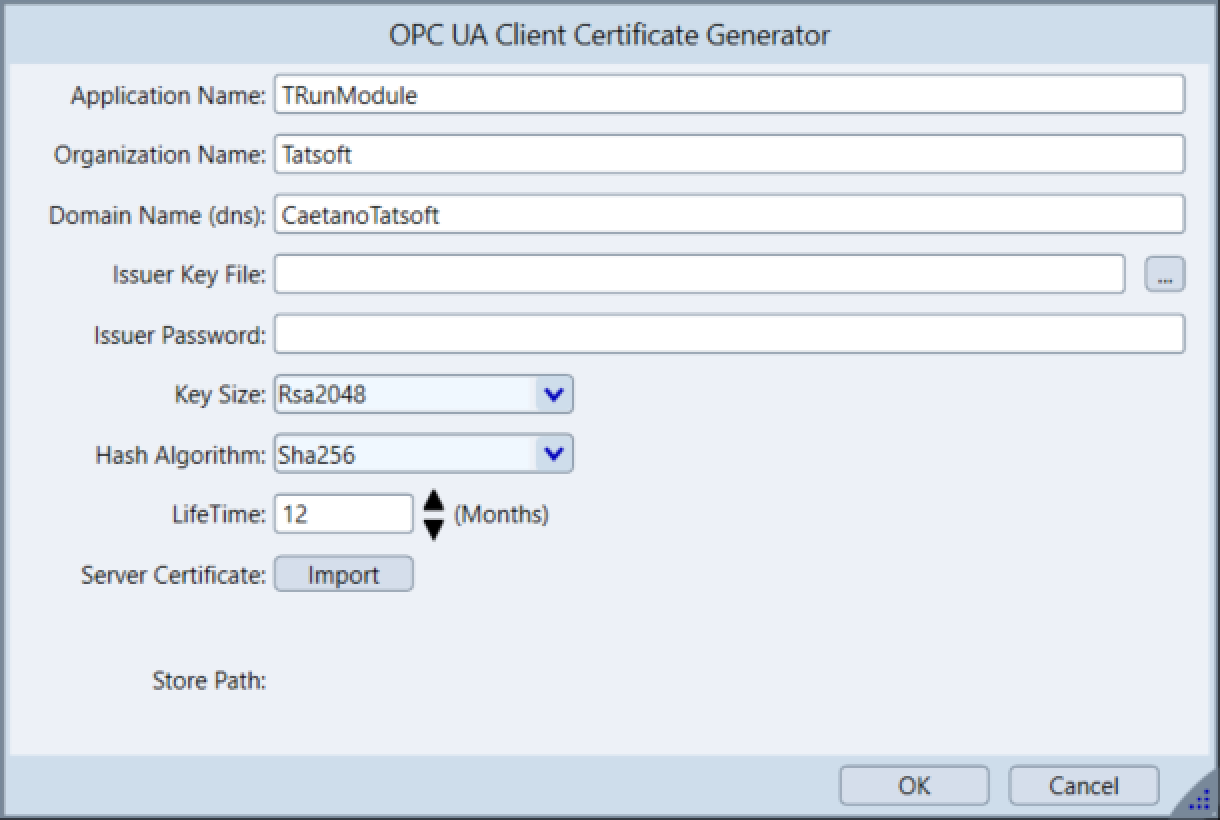Focus the Organization Name input box

point(728,155)
